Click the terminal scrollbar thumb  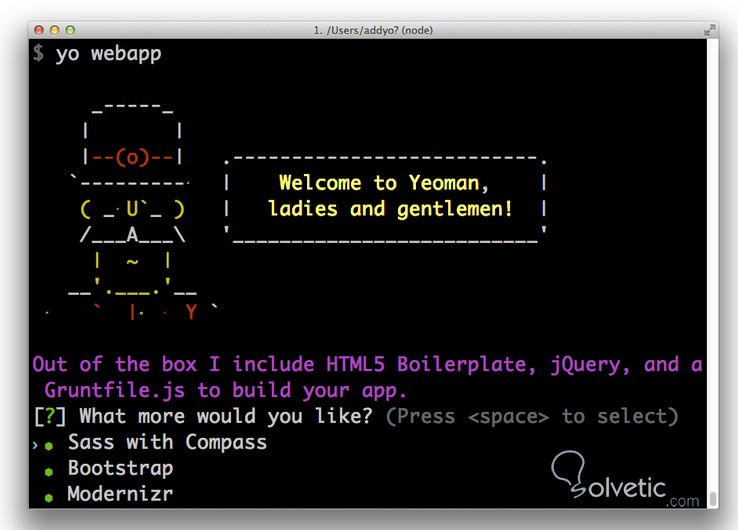(713, 498)
